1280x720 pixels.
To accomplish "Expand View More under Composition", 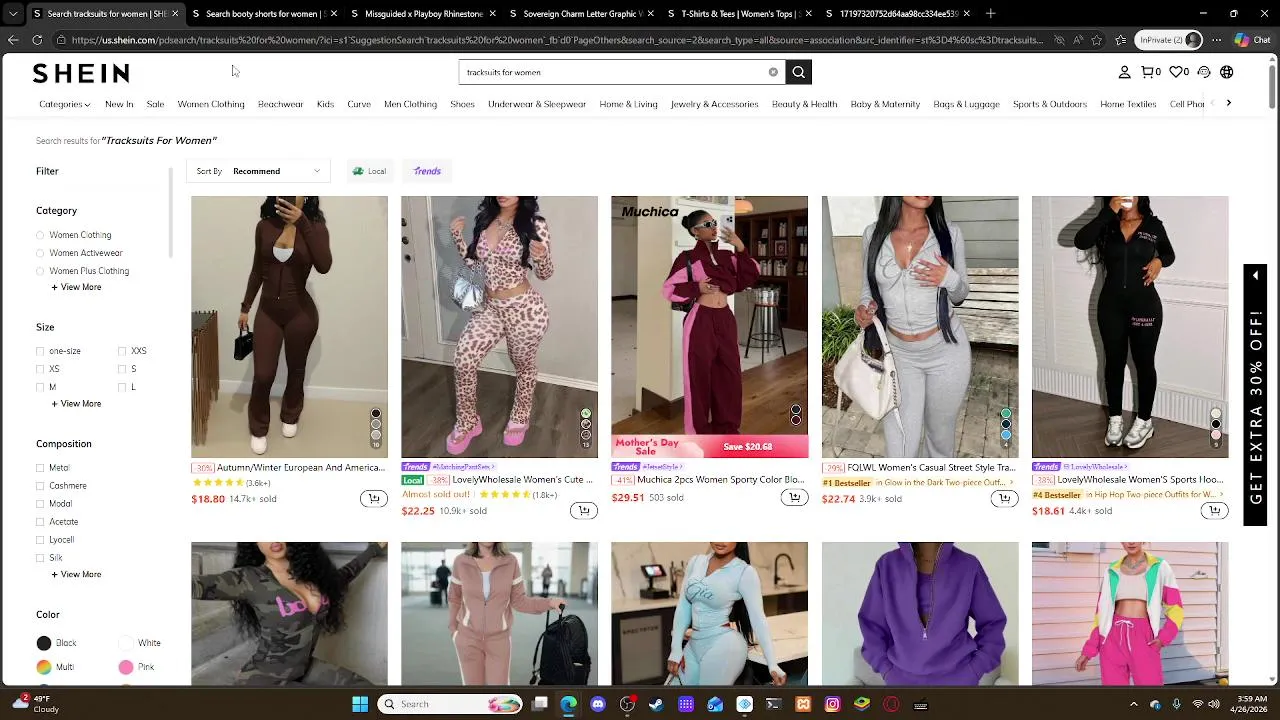I will tap(76, 575).
